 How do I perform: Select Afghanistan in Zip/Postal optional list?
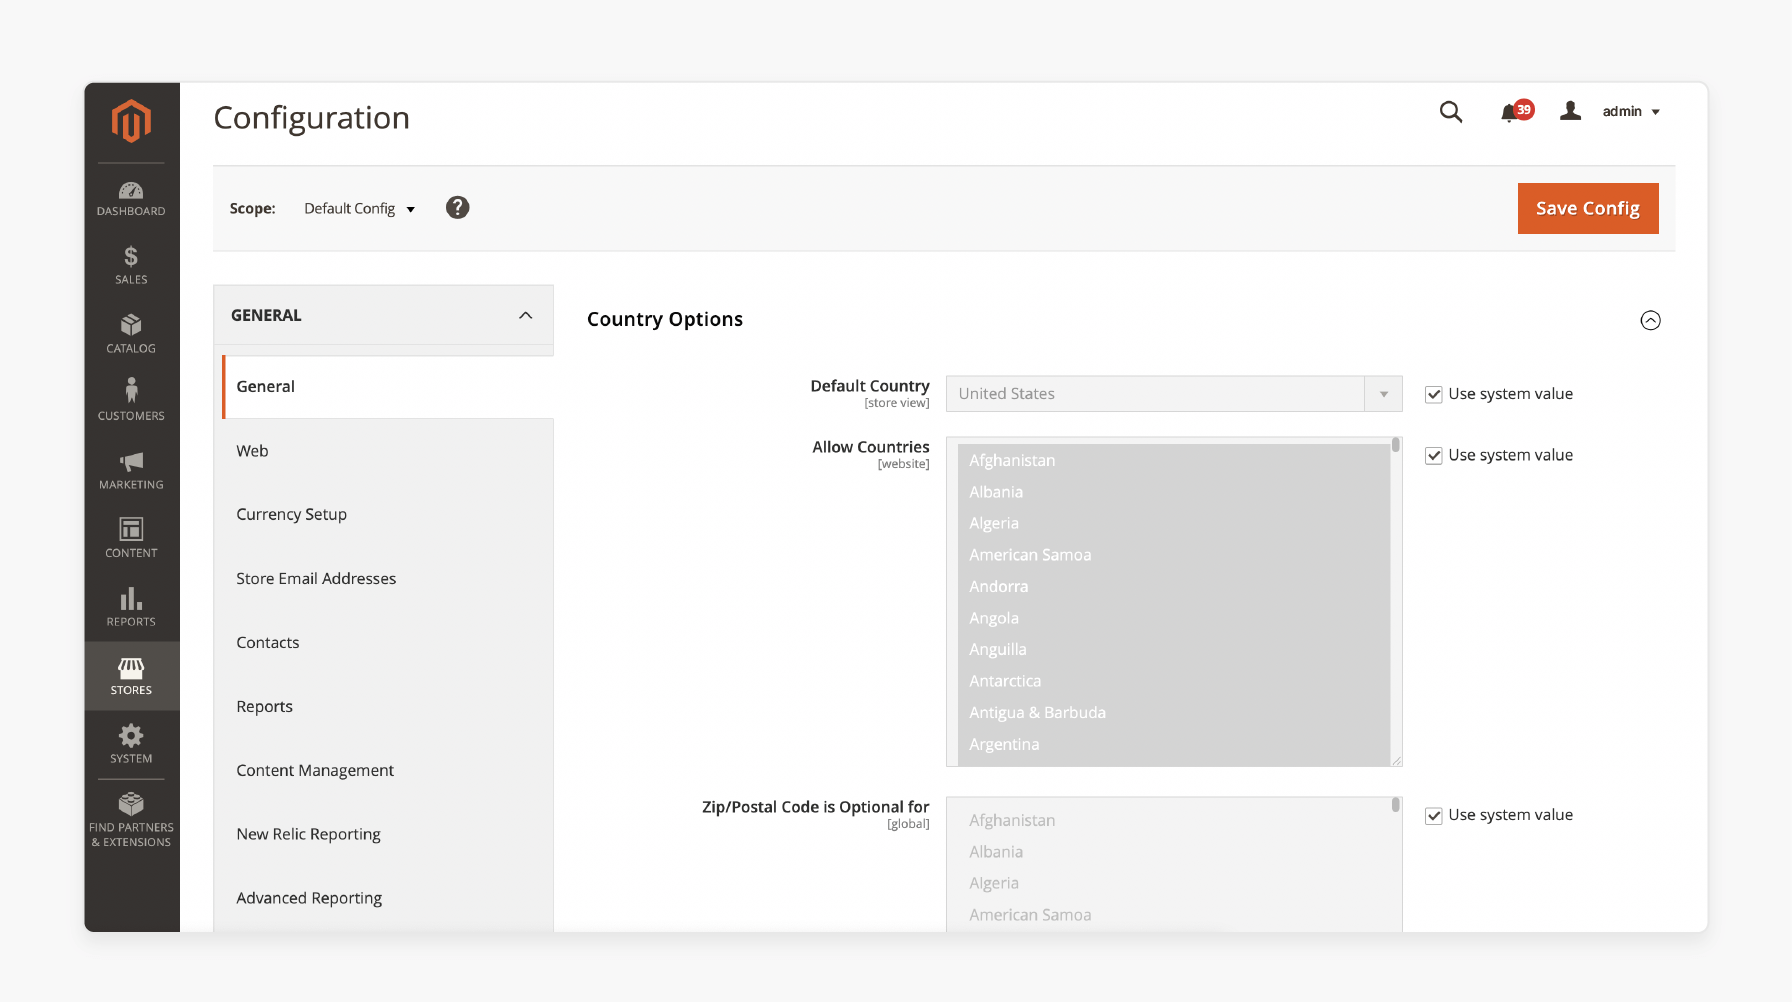pos(1174,820)
